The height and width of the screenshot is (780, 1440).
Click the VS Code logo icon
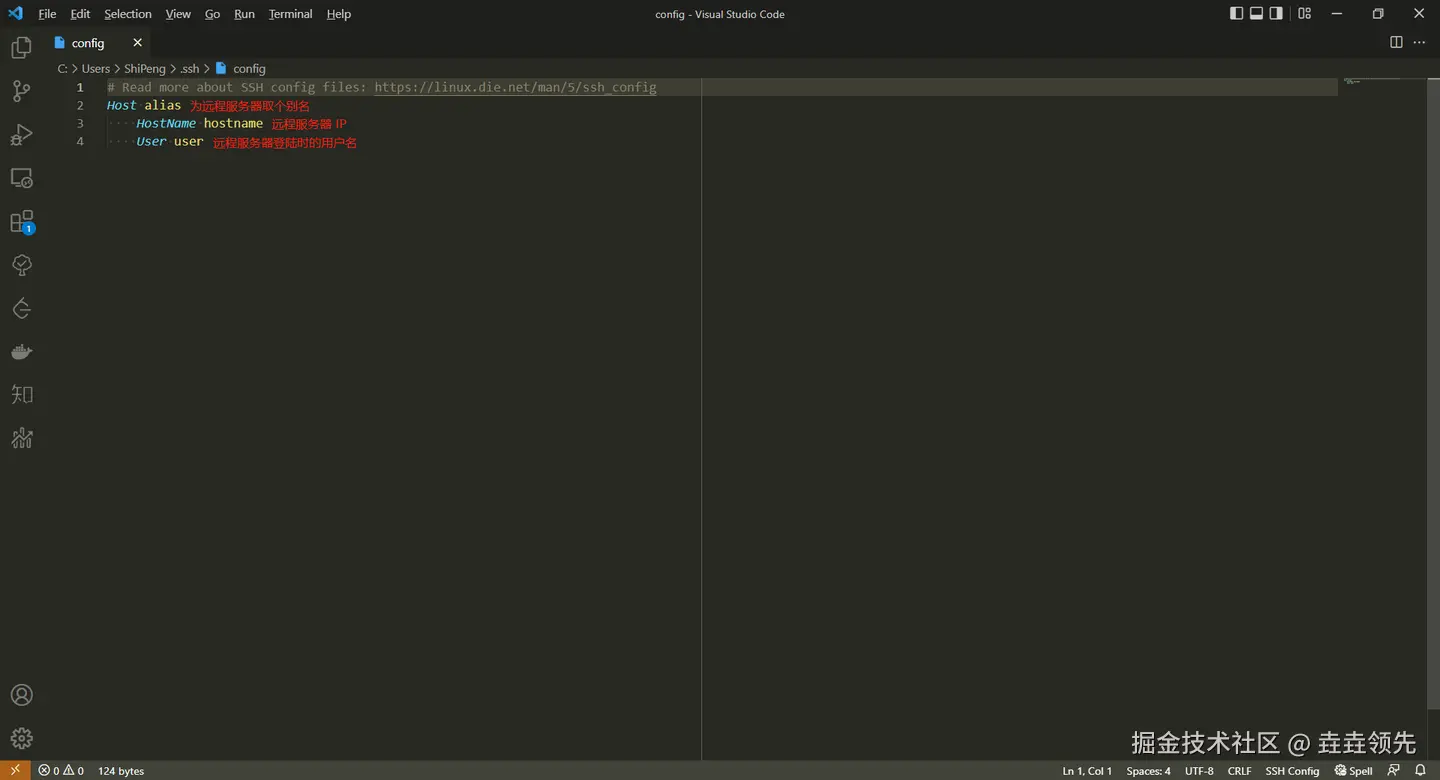click(x=15, y=14)
